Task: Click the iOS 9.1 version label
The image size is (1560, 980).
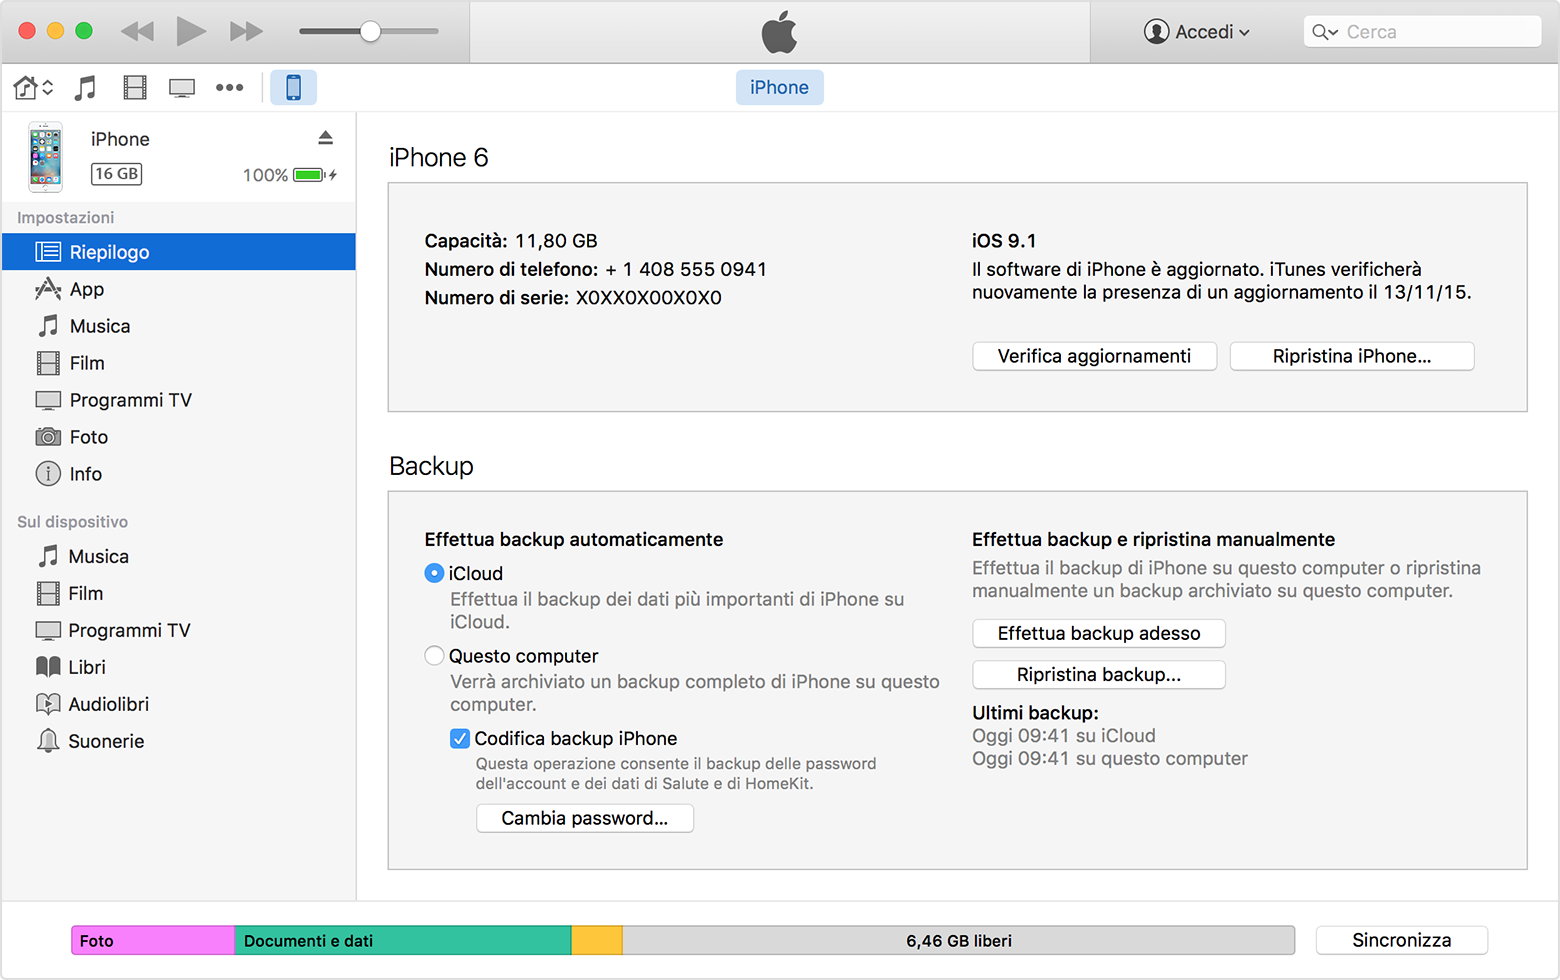Action: [1004, 241]
